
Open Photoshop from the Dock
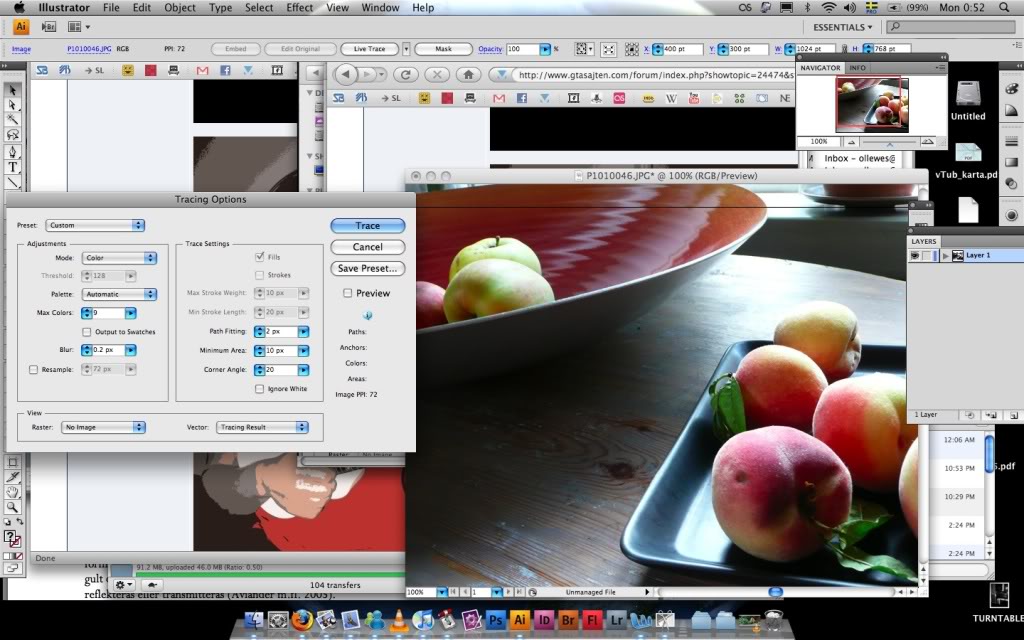click(x=495, y=620)
